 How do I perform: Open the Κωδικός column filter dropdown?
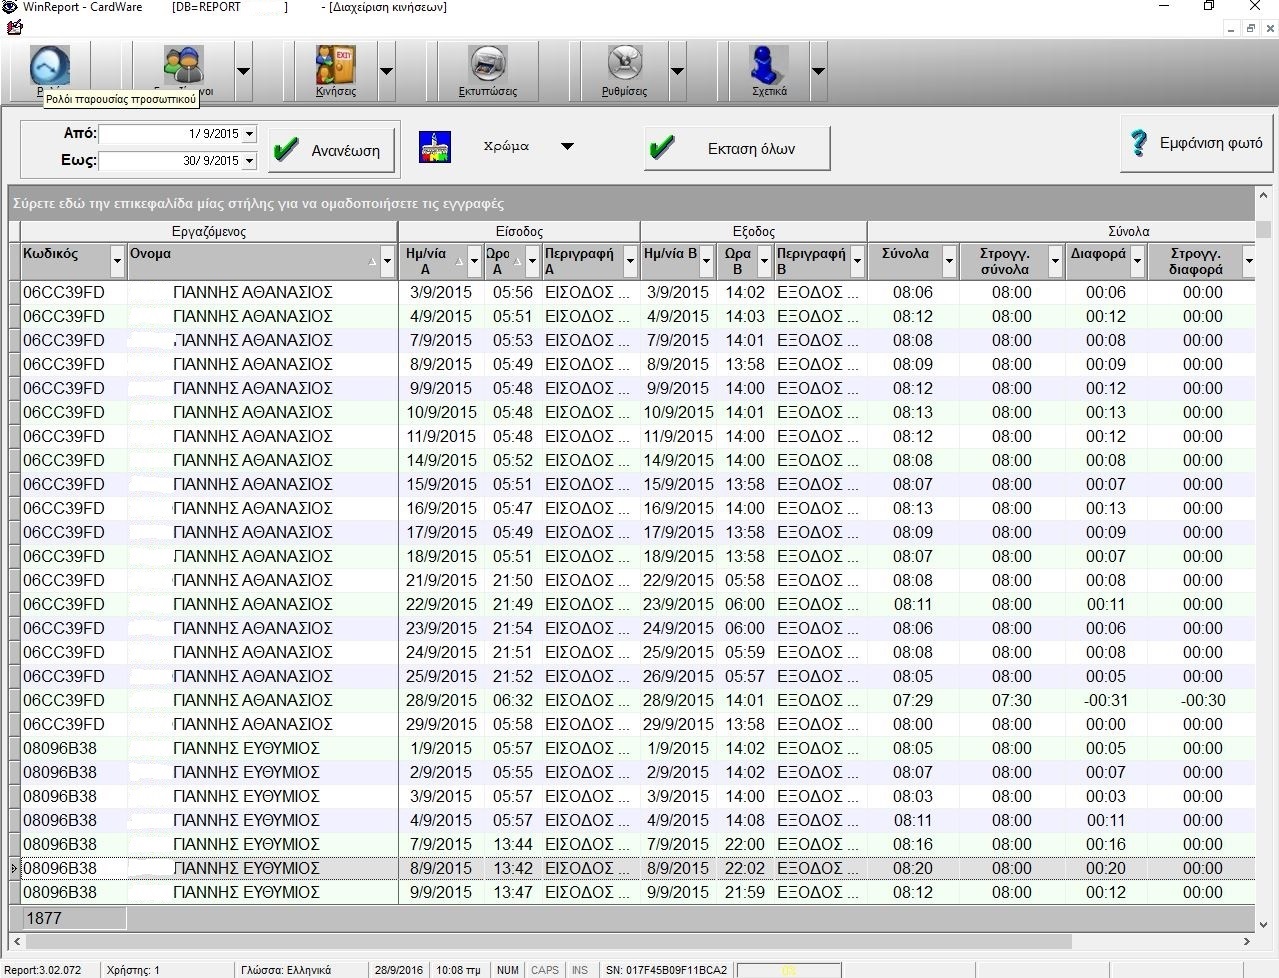point(117,262)
